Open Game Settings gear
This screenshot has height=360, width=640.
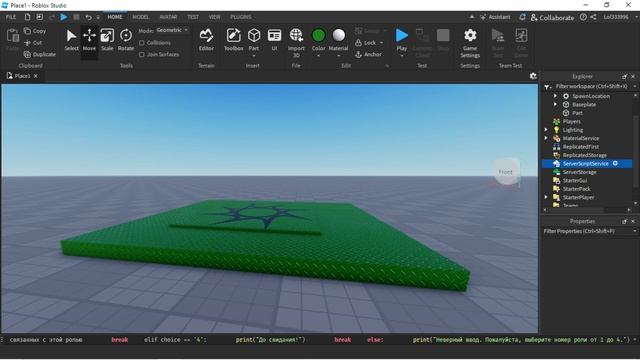click(x=470, y=42)
